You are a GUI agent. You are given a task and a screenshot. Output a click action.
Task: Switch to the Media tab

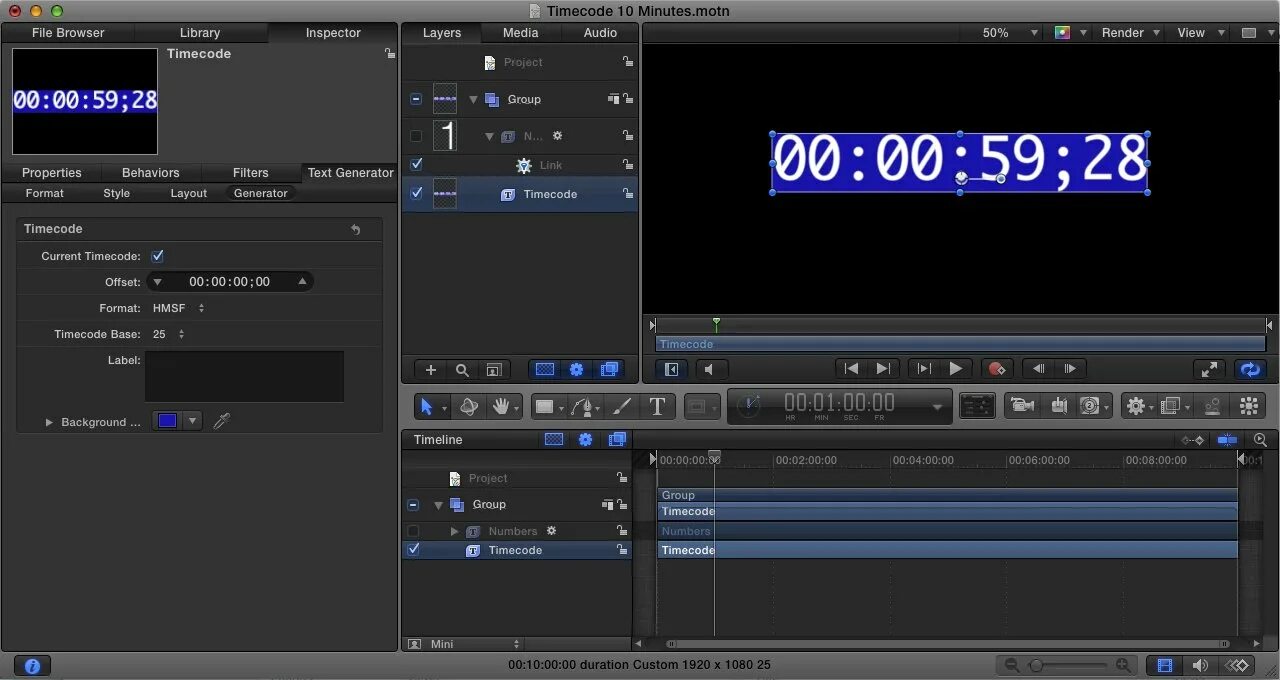pos(520,33)
